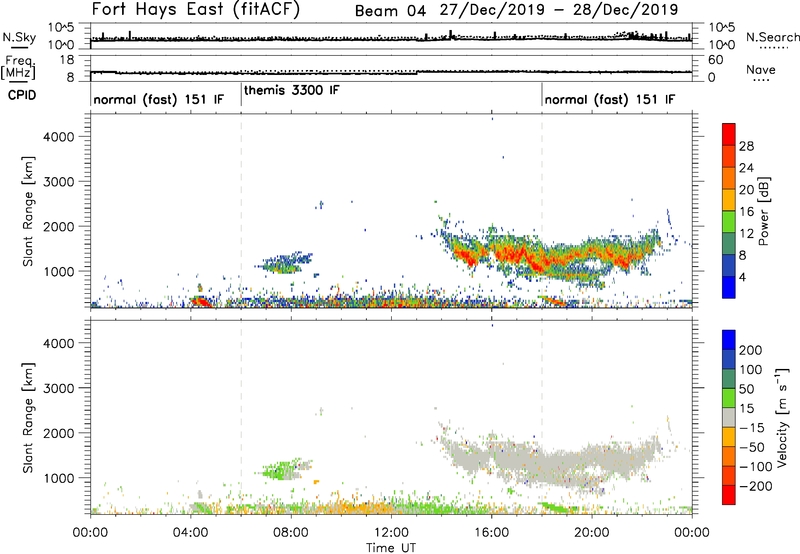Click the blue-green scatter patch near 08:00 in power panel

click(x=283, y=262)
